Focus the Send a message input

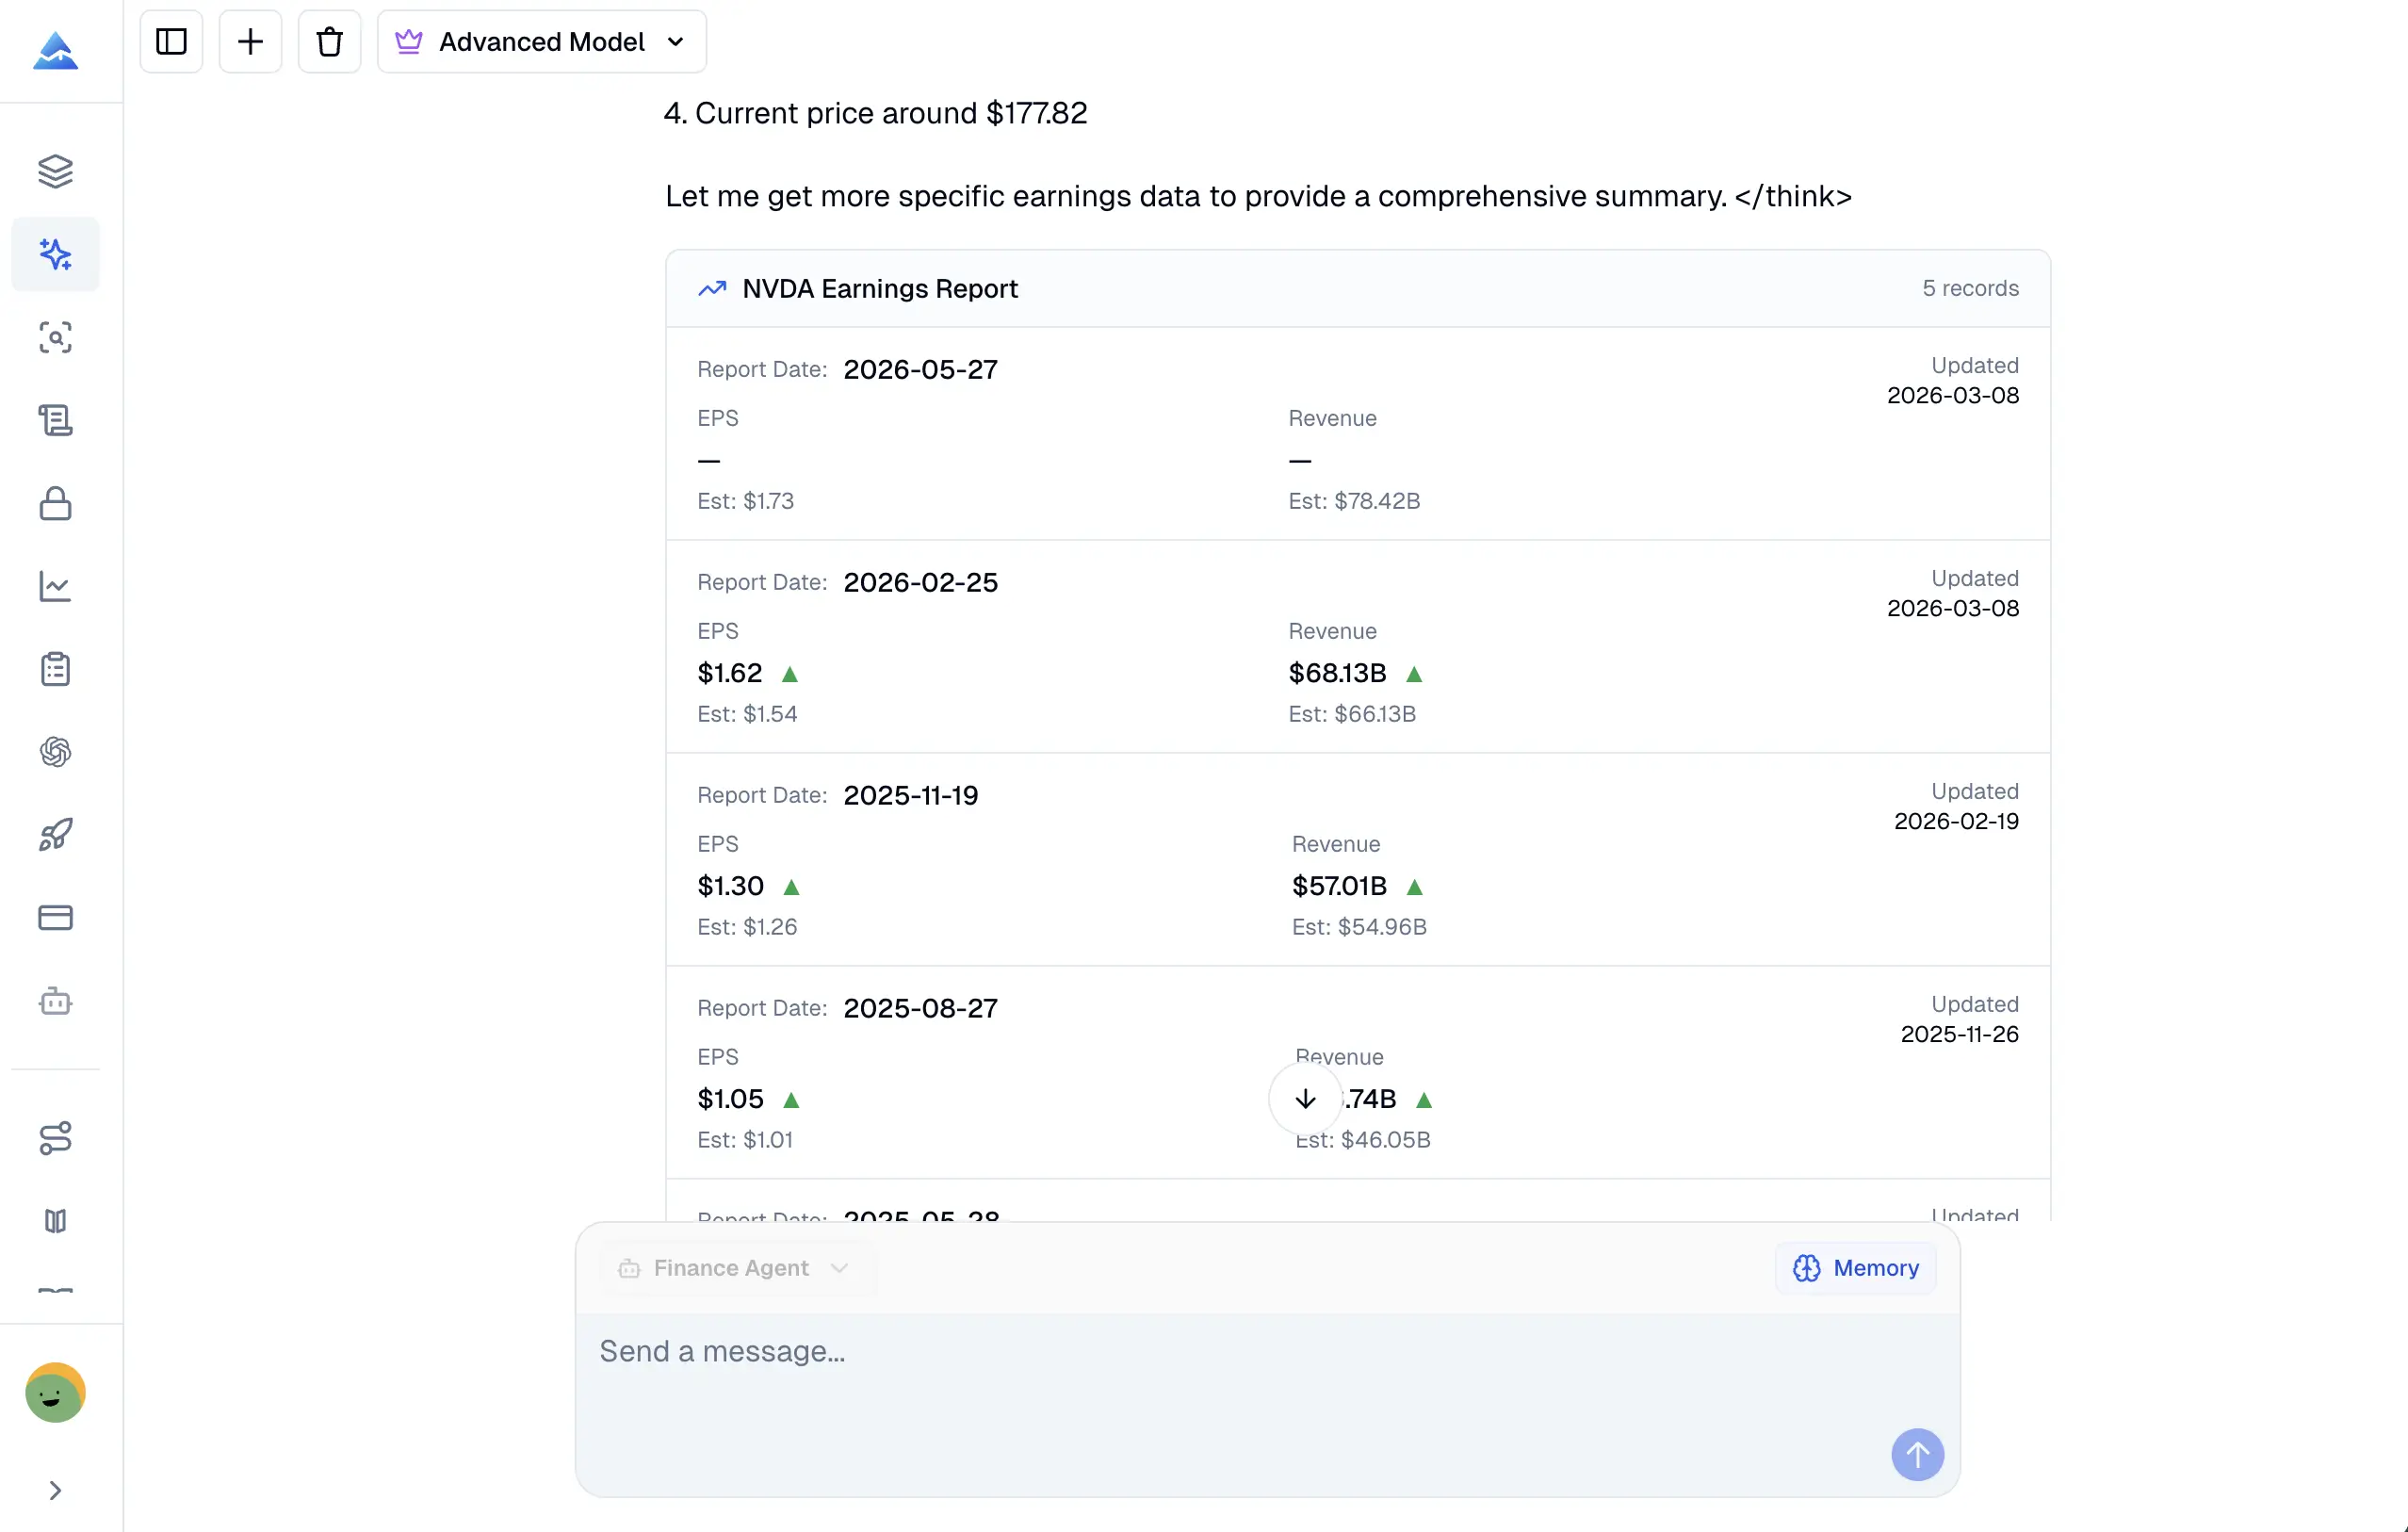1200,1352
